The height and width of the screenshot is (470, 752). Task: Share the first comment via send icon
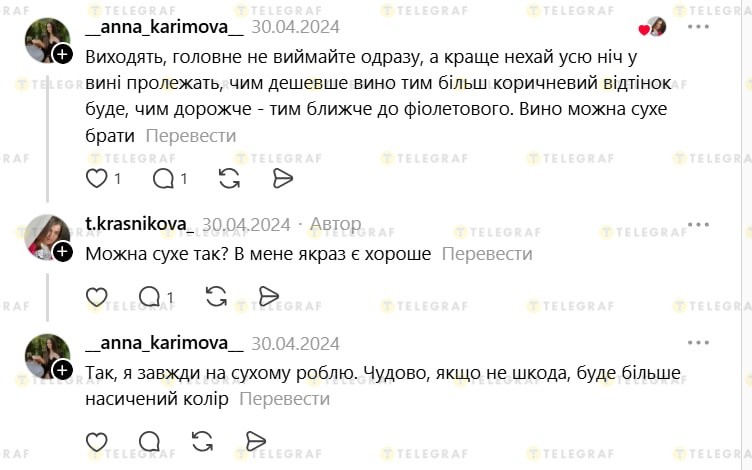pos(283,178)
